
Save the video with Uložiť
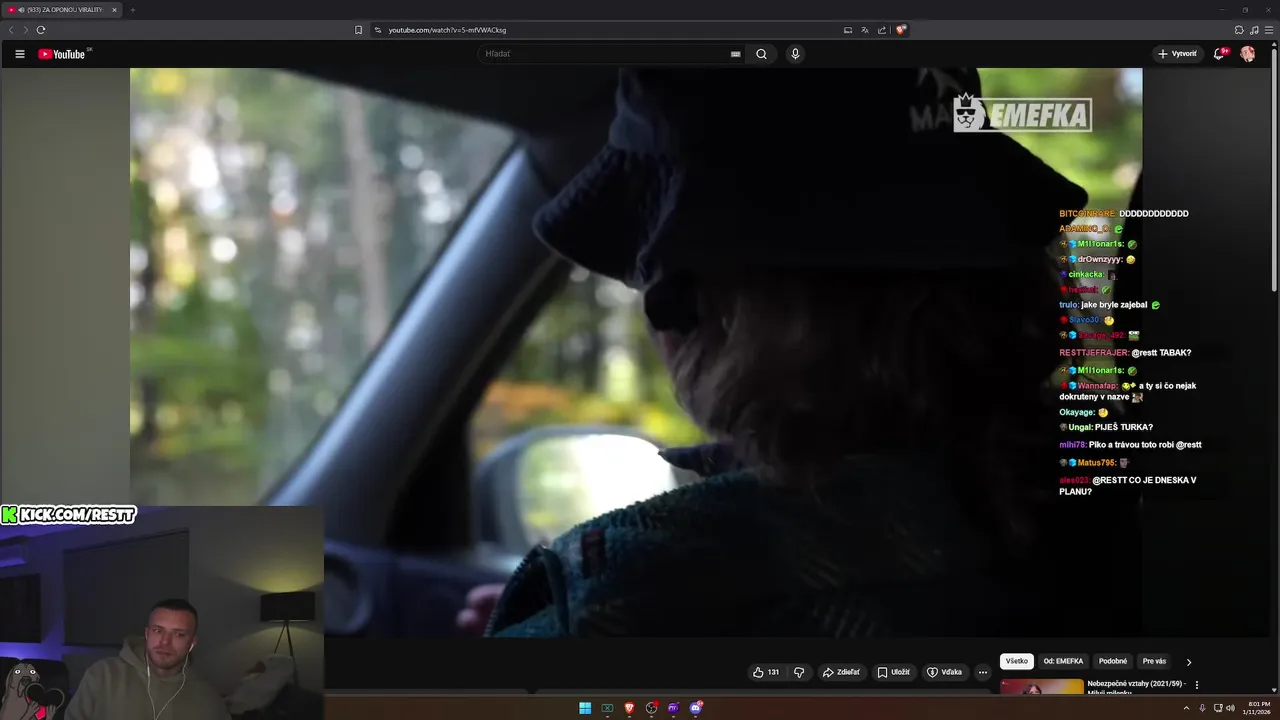(894, 672)
